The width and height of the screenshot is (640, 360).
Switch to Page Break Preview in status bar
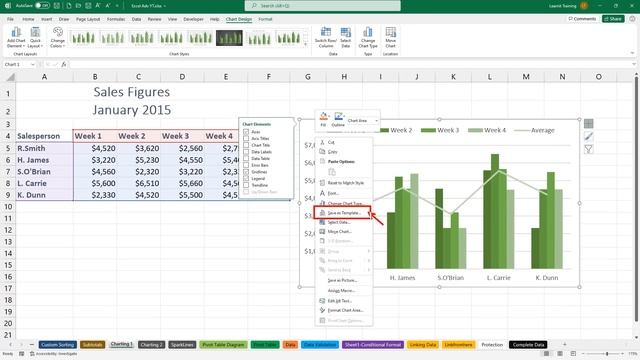click(573, 353)
